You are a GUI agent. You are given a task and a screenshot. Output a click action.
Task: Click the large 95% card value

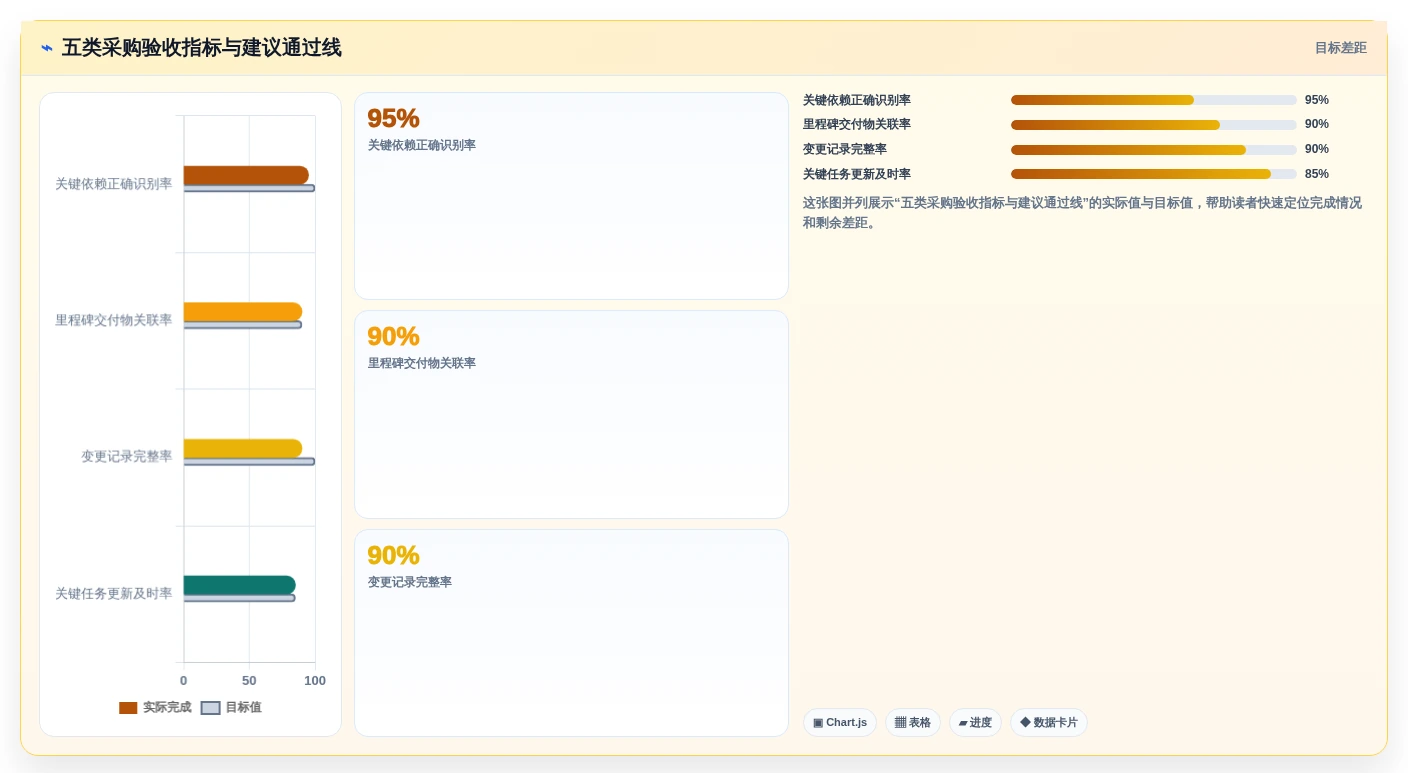click(x=393, y=118)
